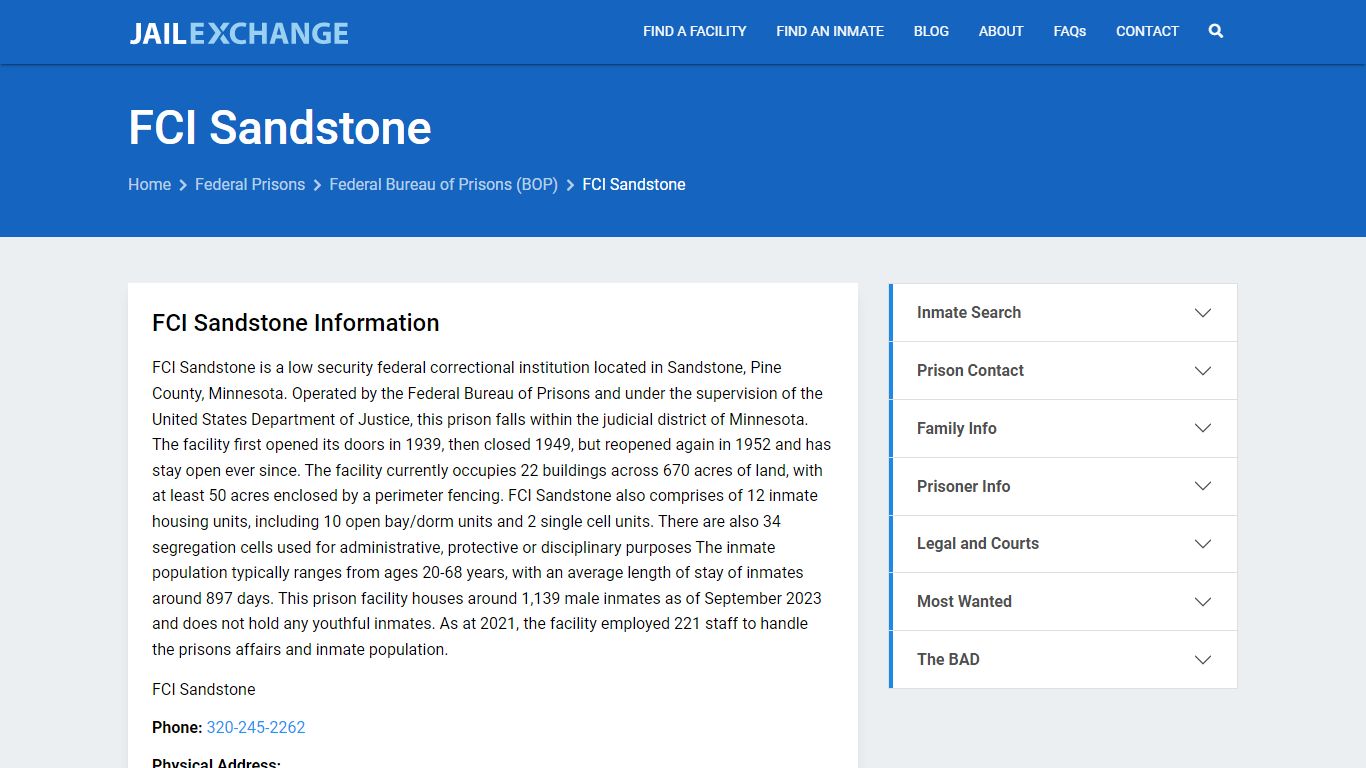This screenshot has height=768, width=1366.
Task: Select the Most Wanted sidebar label
Action: (964, 601)
